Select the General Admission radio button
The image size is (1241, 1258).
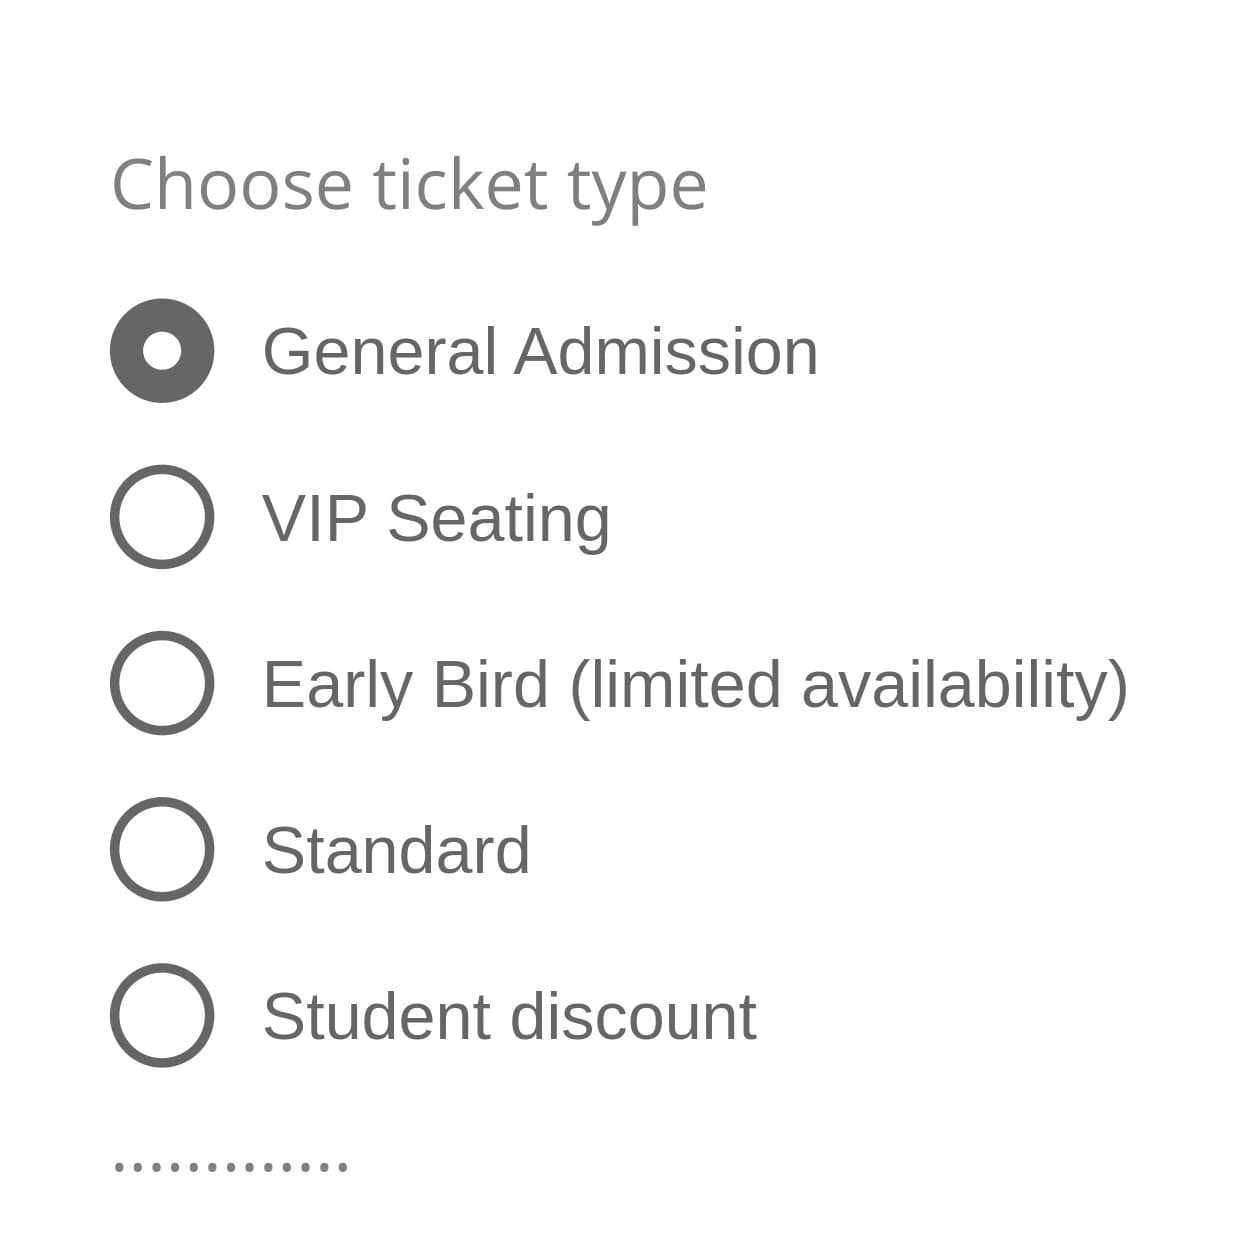pos(162,351)
